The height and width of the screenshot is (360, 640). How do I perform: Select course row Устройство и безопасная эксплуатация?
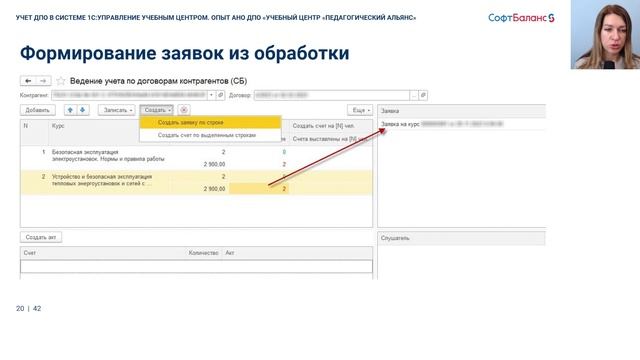click(x=196, y=182)
